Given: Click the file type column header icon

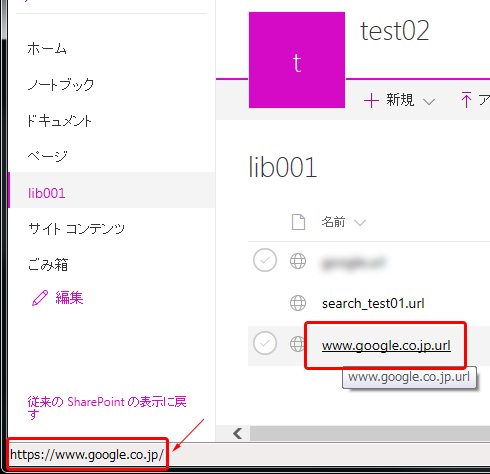Looking at the screenshot, I should click(298, 222).
